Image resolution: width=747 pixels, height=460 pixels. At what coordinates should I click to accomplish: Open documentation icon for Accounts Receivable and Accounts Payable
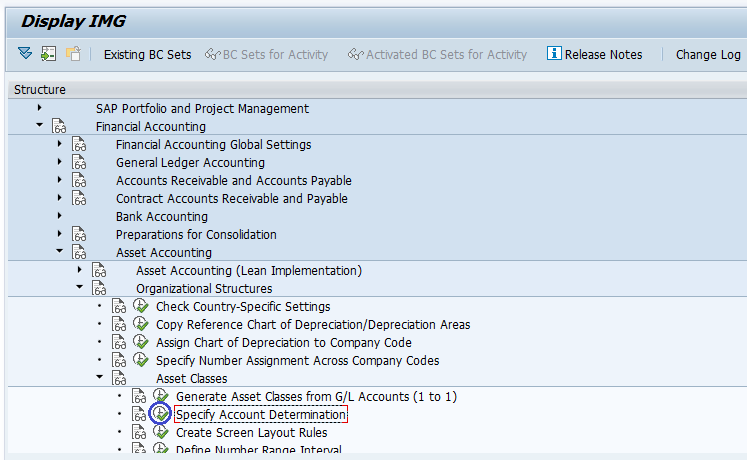79,180
